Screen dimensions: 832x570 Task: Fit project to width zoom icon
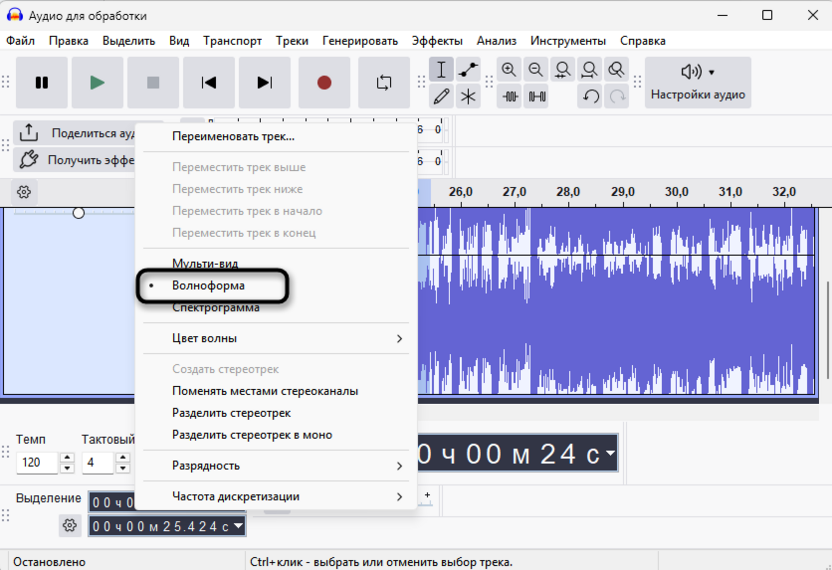(590, 70)
